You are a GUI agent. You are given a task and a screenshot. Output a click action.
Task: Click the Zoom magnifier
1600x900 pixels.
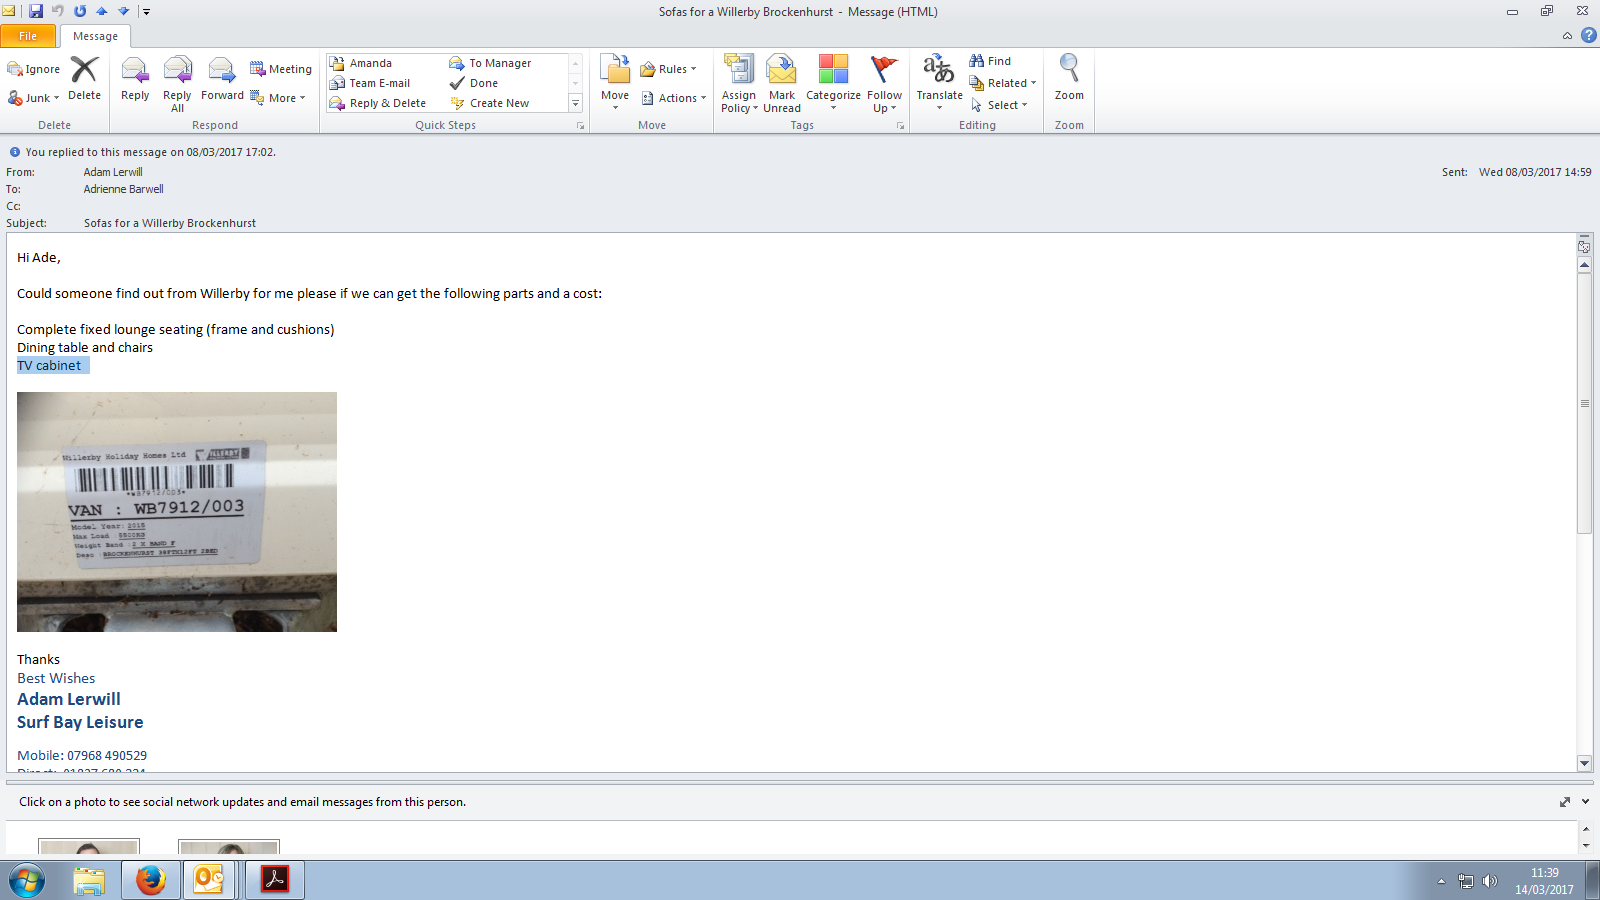coord(1069,78)
